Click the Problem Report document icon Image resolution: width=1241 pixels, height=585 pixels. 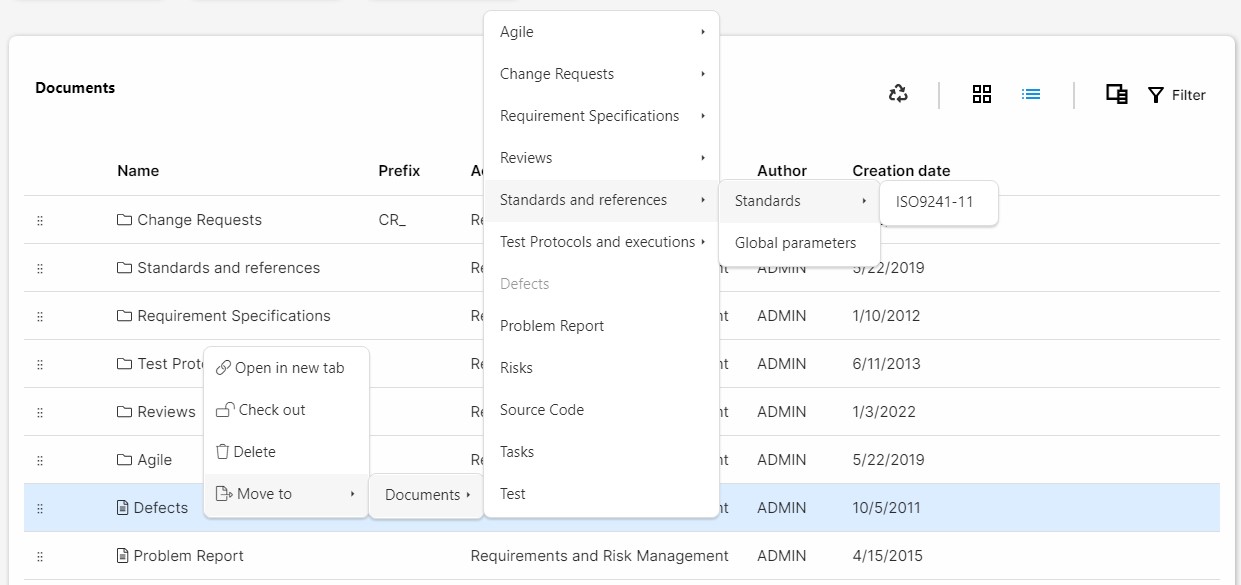pos(123,556)
